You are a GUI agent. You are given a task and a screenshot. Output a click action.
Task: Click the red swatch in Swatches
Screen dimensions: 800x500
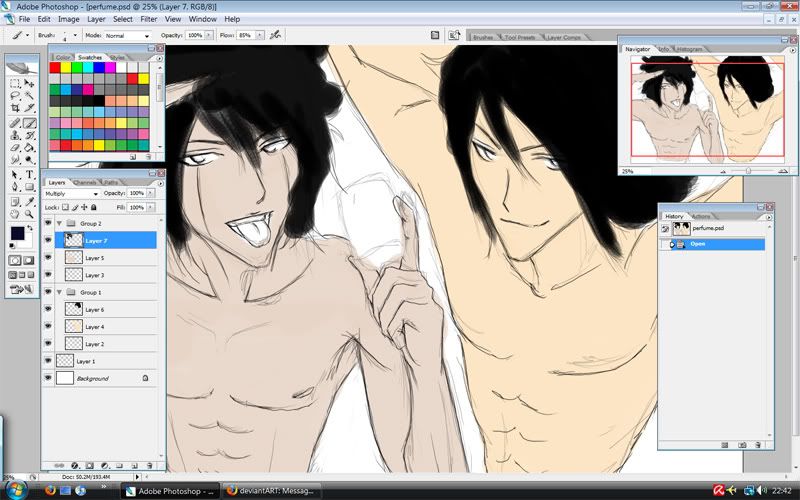[55, 67]
